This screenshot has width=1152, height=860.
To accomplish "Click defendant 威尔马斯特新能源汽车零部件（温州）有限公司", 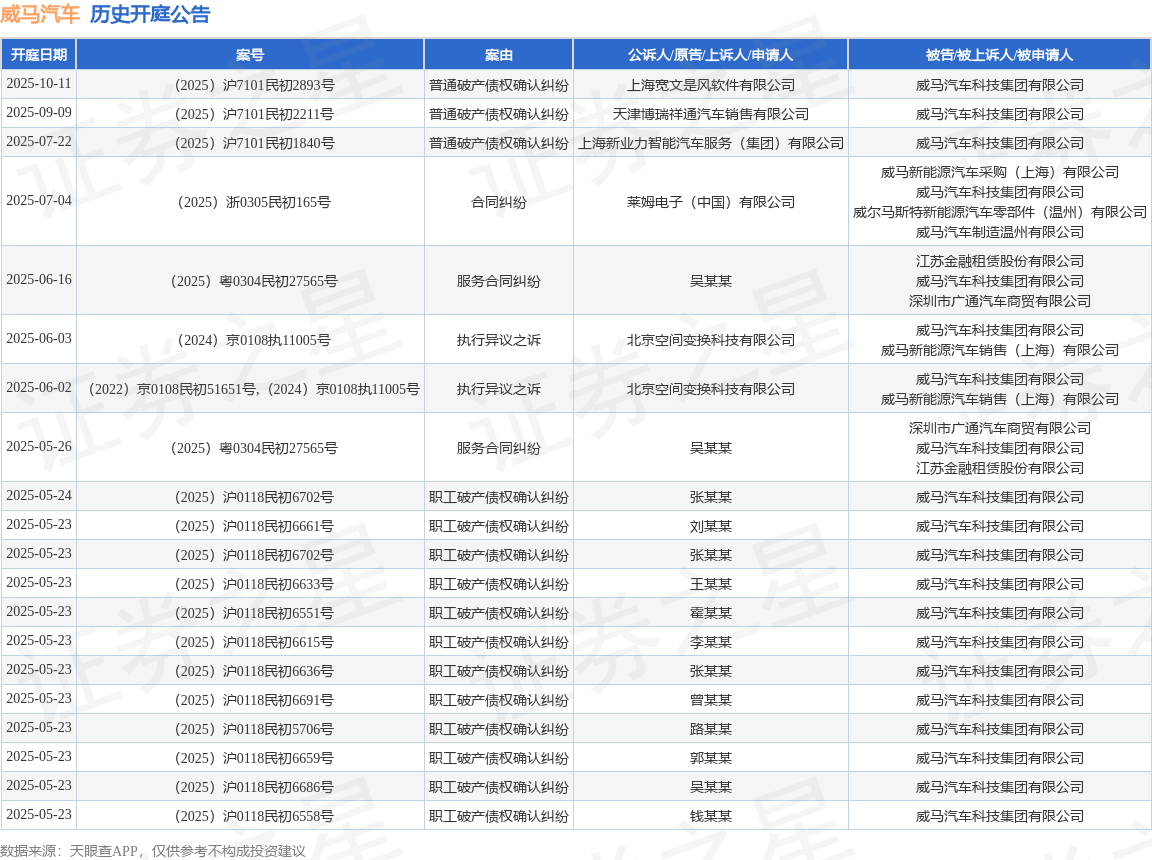I will 999,212.
